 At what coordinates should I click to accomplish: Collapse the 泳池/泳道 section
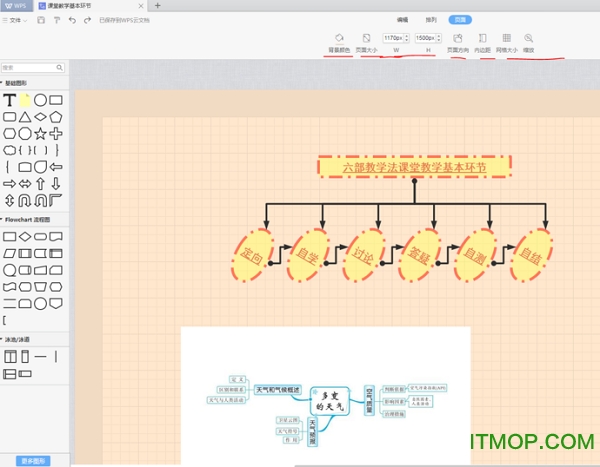[5, 339]
